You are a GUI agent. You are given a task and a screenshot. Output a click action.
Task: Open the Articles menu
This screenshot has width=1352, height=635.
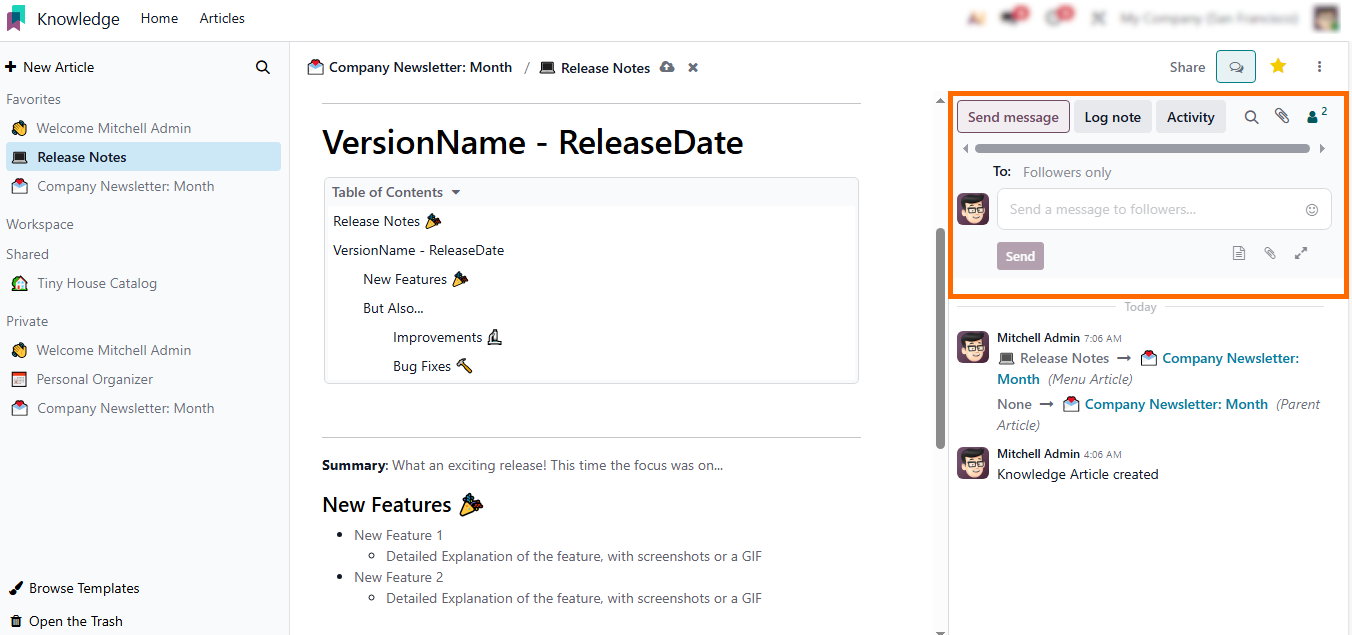[x=222, y=19]
